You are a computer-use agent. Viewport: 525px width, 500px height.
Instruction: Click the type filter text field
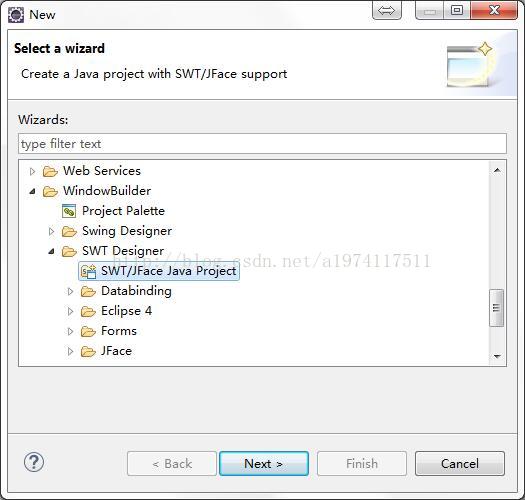click(x=262, y=144)
